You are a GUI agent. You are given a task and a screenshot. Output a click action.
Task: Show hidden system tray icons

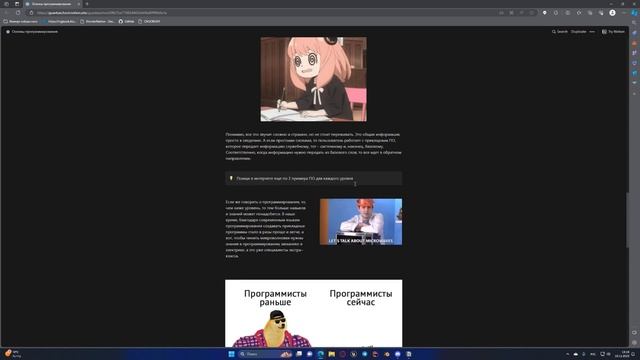point(567,354)
